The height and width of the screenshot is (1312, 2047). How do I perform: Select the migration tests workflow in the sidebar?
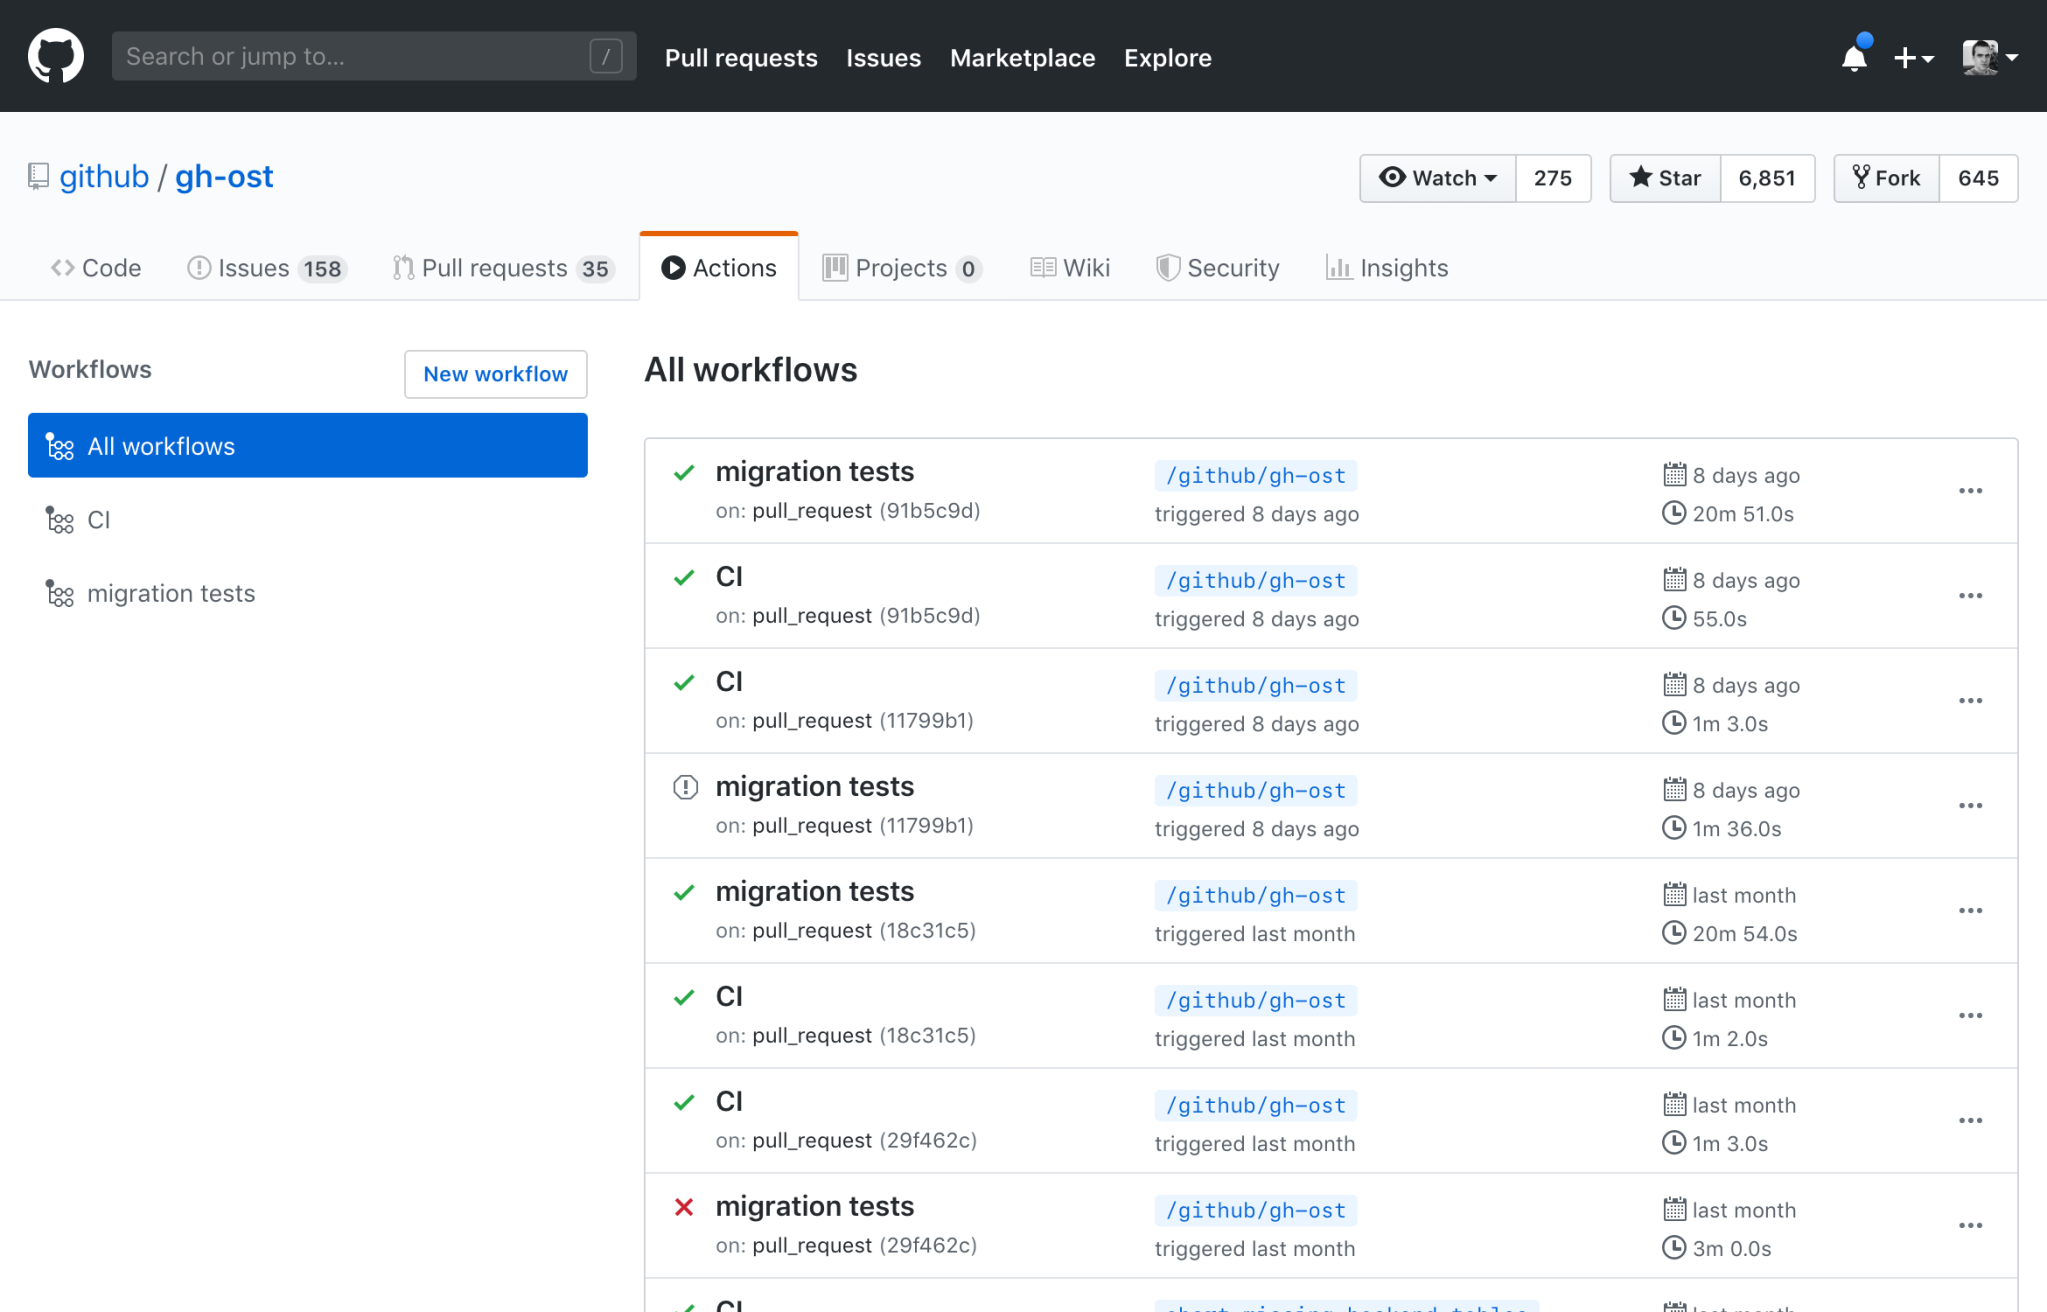coord(170,593)
